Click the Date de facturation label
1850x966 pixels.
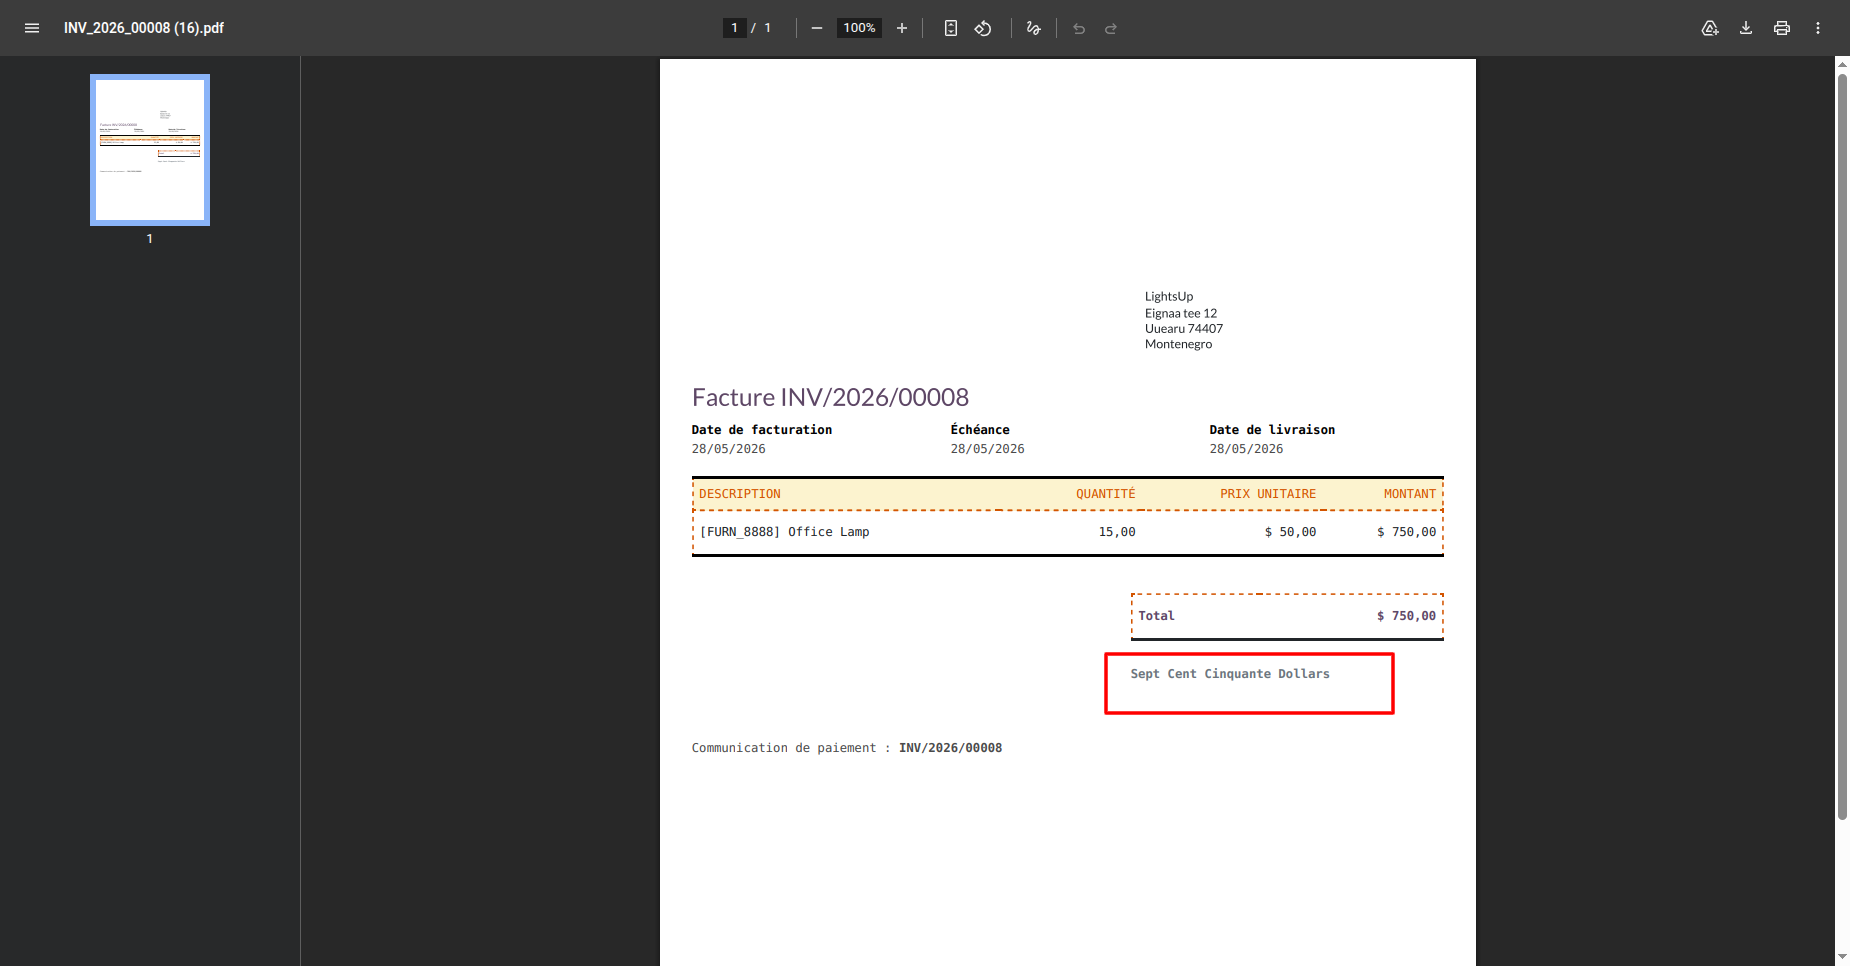click(762, 430)
